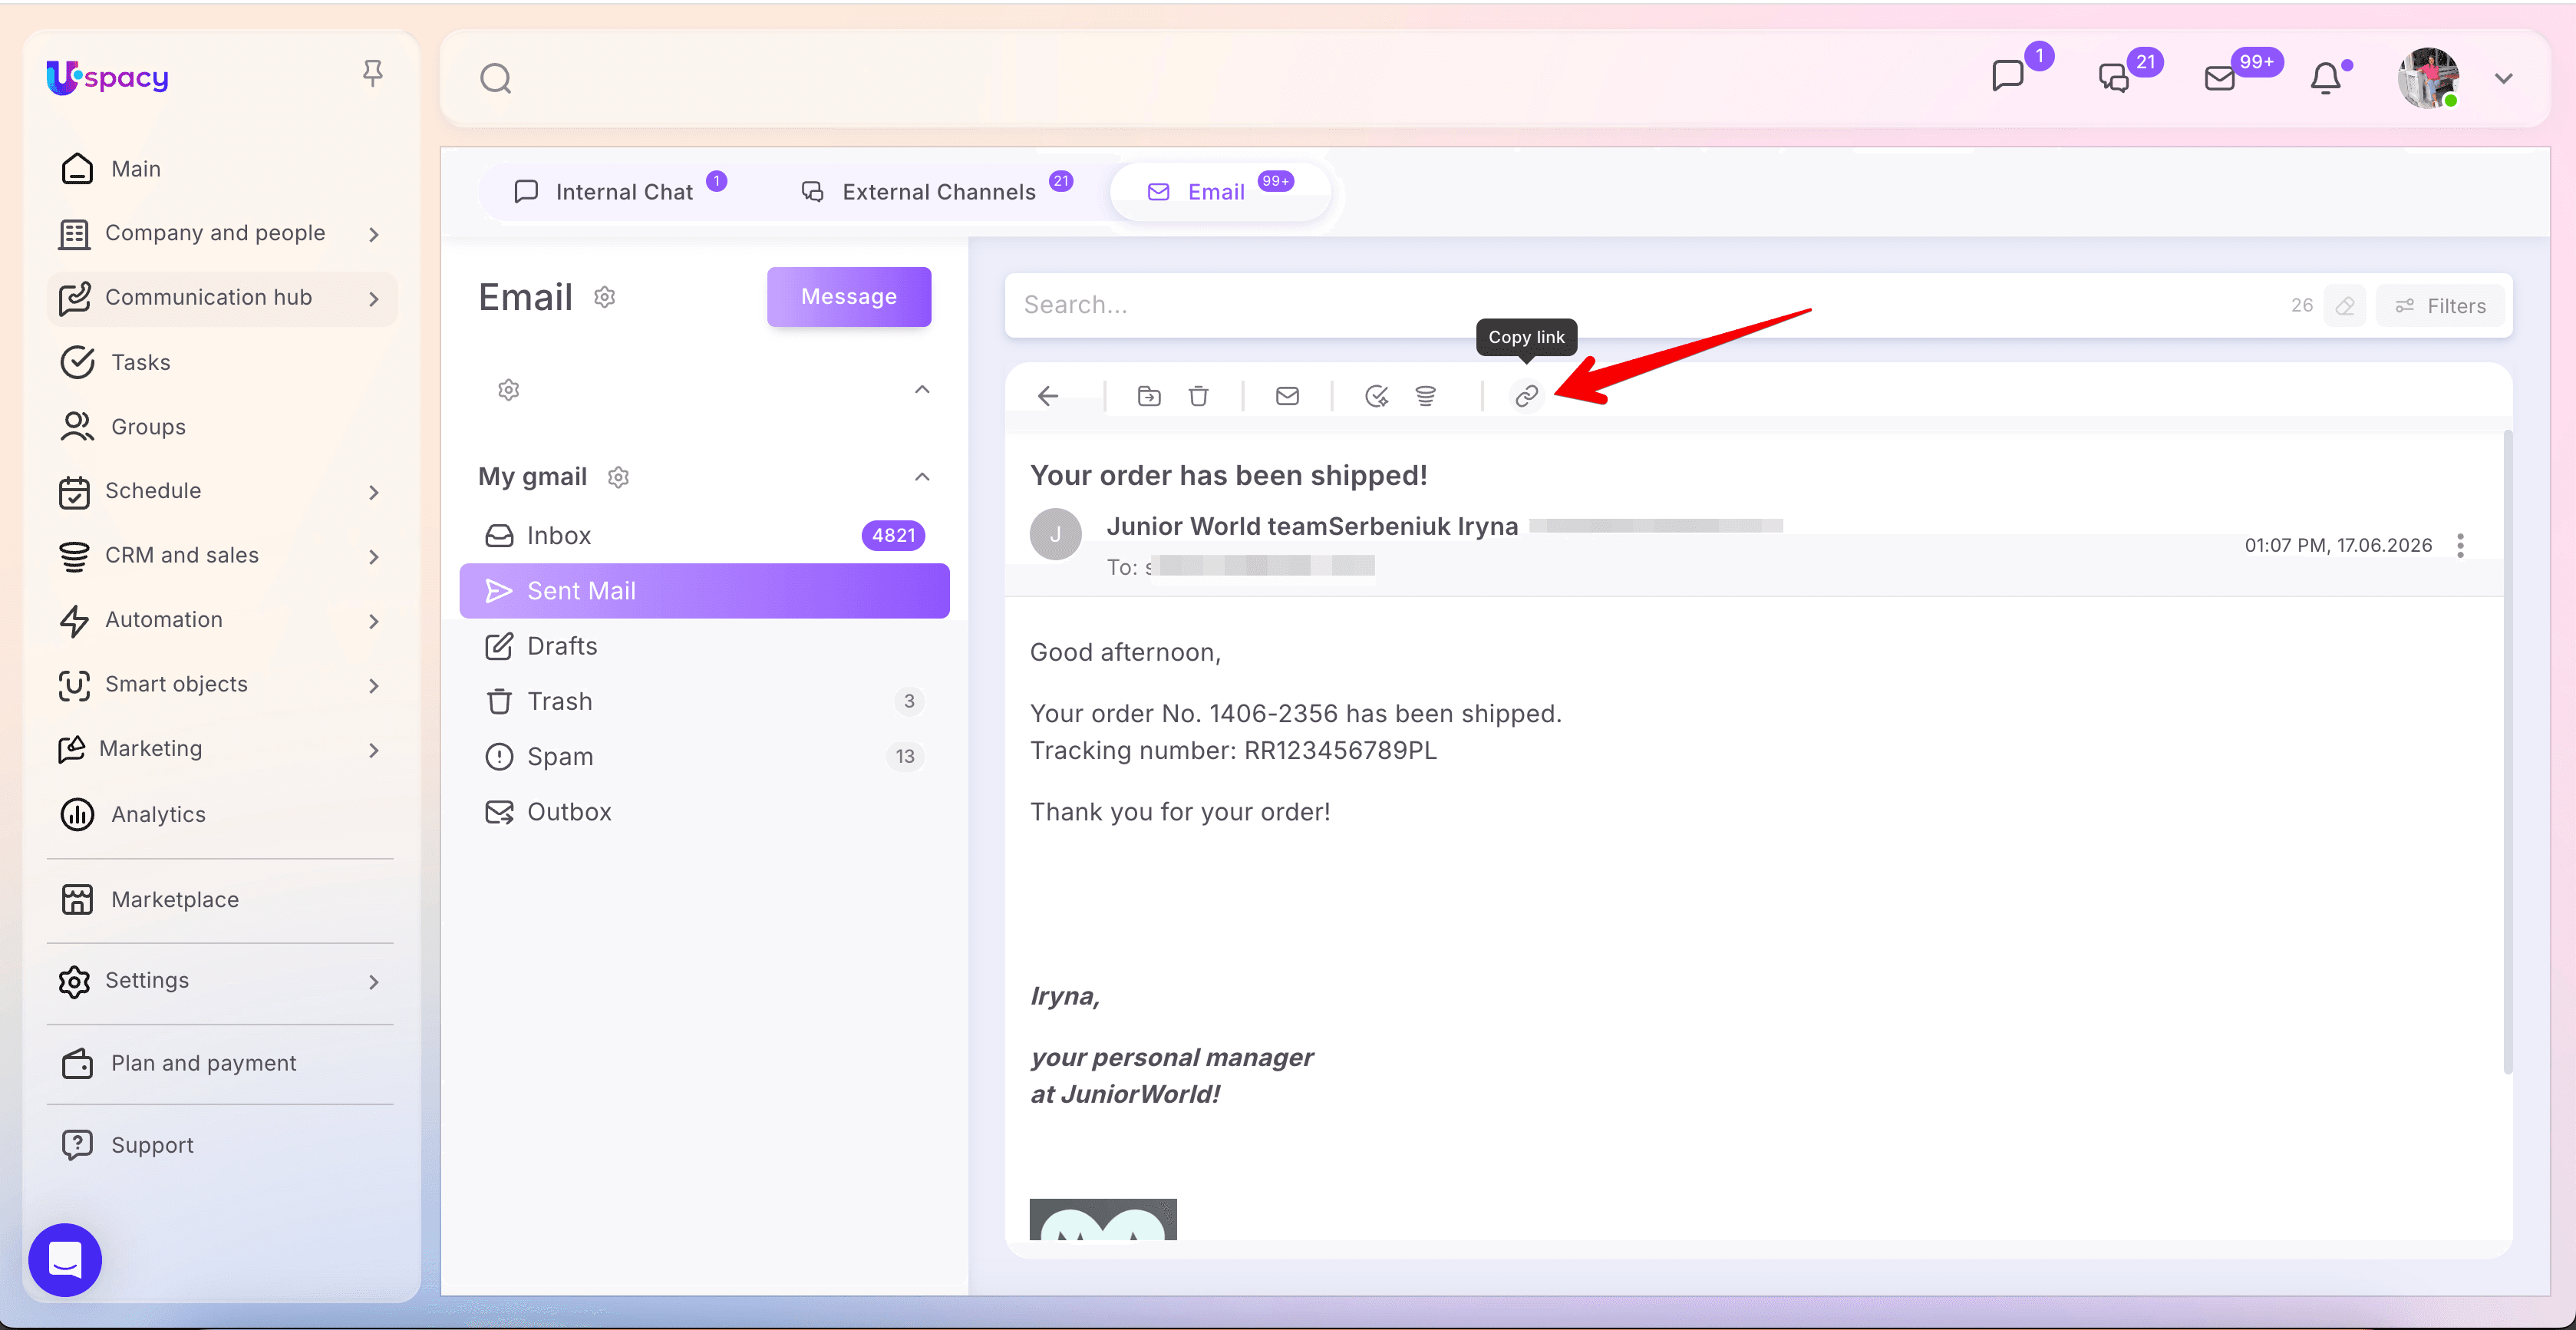This screenshot has height=1330, width=2576.
Task: Open the mail icon with 99+ badge
Action: click(2220, 78)
